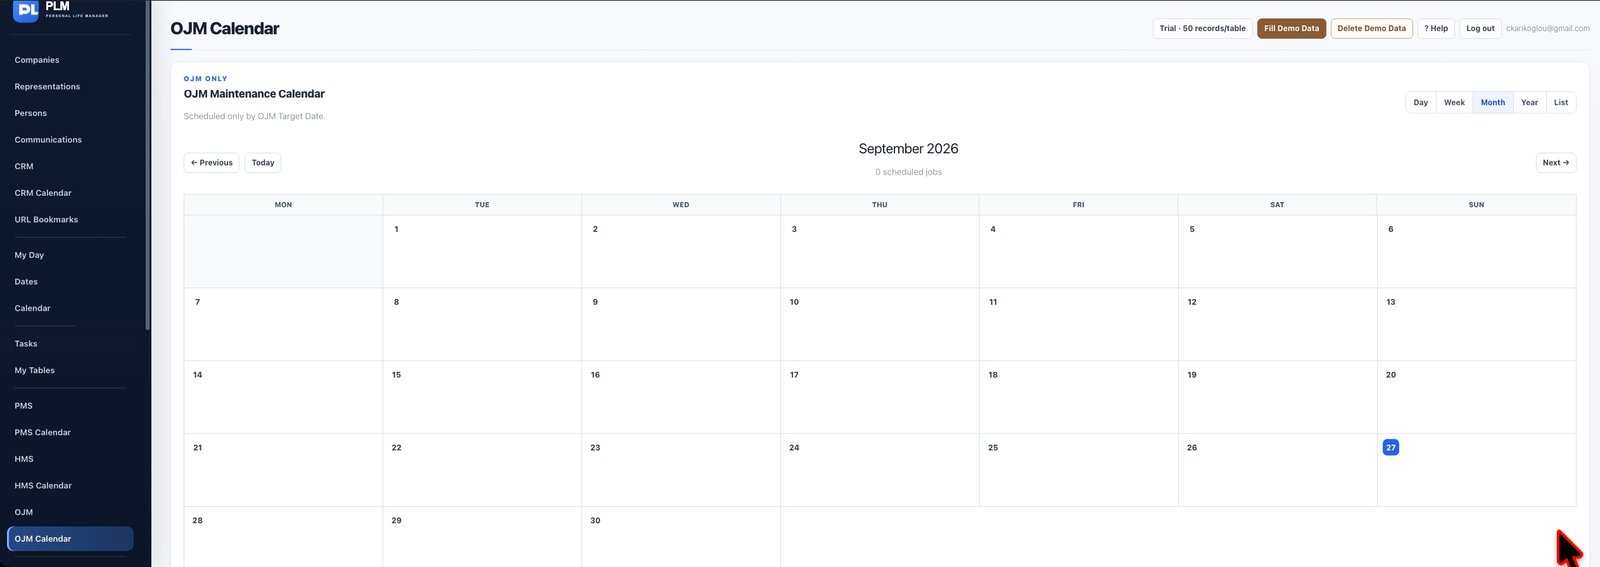Viewport: 1600px width, 567px height.
Task: Select CRM sidebar item
Action: click(24, 166)
